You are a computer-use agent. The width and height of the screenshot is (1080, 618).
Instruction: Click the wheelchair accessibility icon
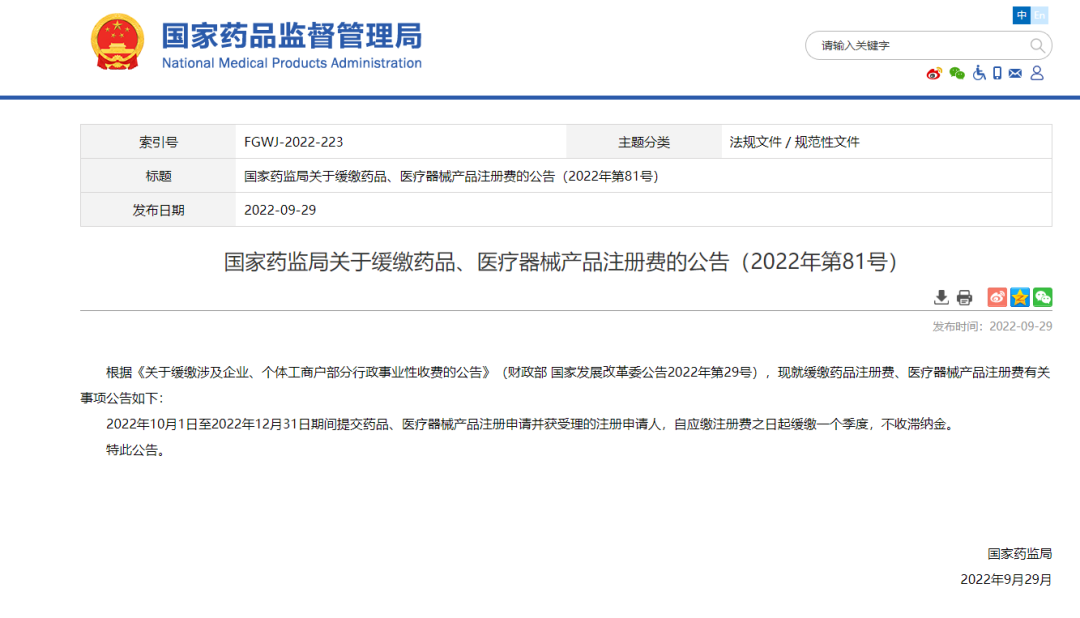coord(979,73)
